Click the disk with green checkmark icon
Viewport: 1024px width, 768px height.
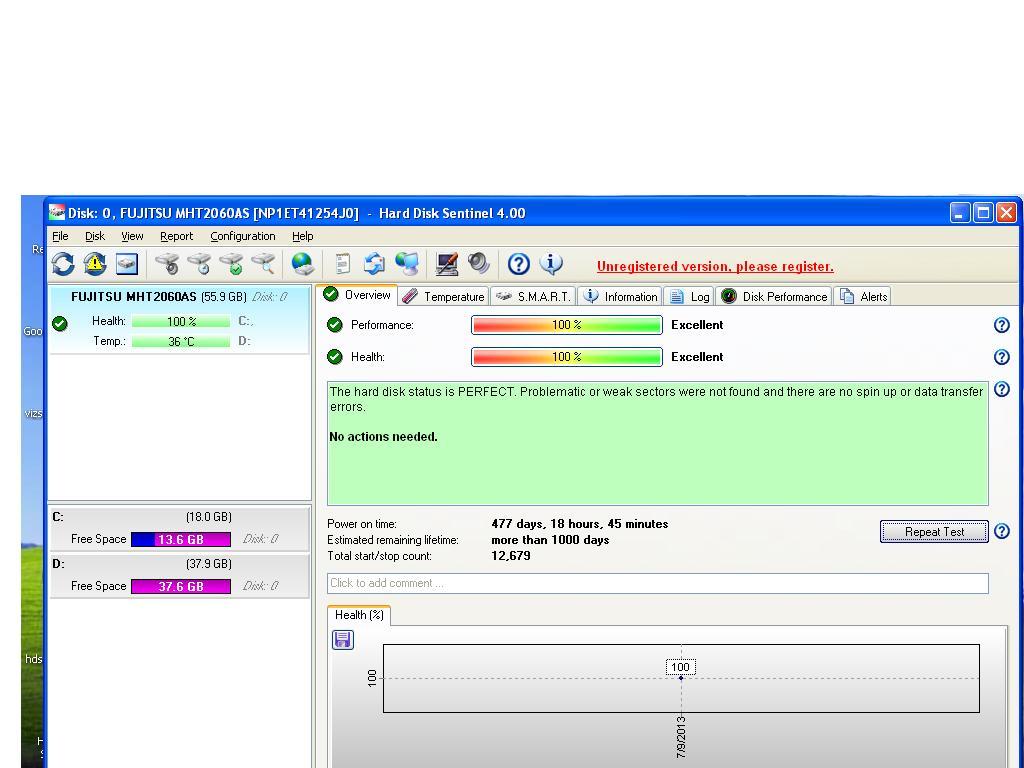coord(232,264)
